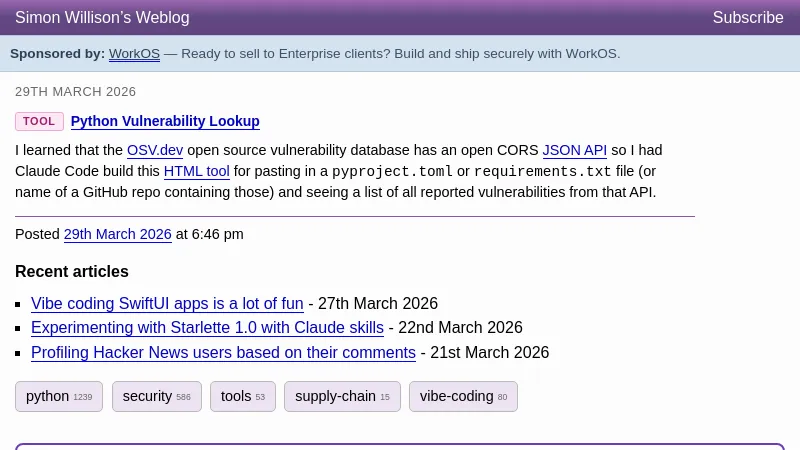Click the pink TOOL badge
The width and height of the screenshot is (800, 450).
(x=39, y=122)
